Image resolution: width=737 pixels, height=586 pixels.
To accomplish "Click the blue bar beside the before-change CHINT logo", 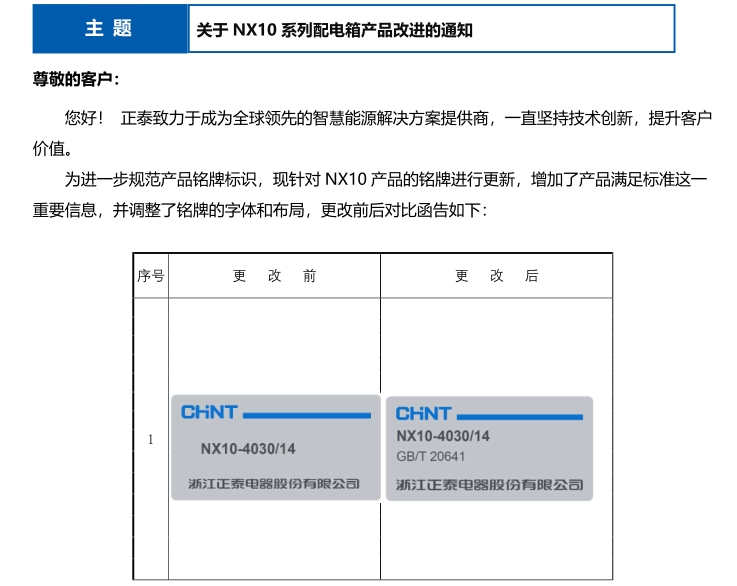I will click(x=306, y=414).
